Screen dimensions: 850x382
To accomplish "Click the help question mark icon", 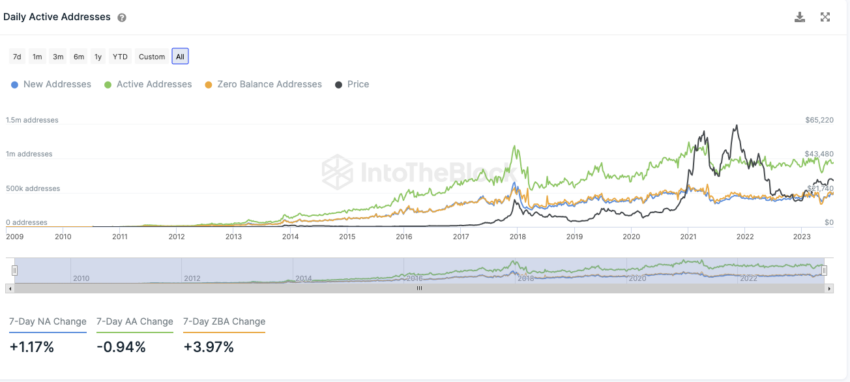I will pyautogui.click(x=122, y=18).
